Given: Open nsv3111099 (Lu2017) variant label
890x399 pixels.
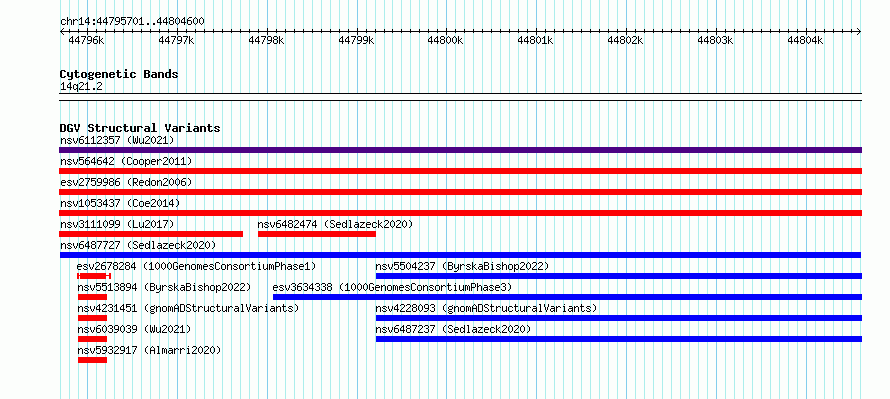Looking at the screenshot, I should click(x=117, y=224).
